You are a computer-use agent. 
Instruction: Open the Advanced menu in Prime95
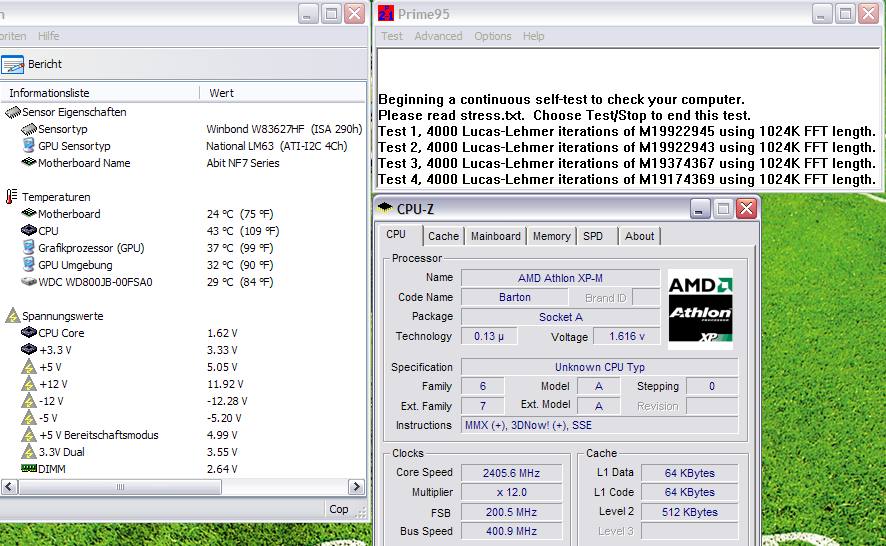tap(438, 36)
